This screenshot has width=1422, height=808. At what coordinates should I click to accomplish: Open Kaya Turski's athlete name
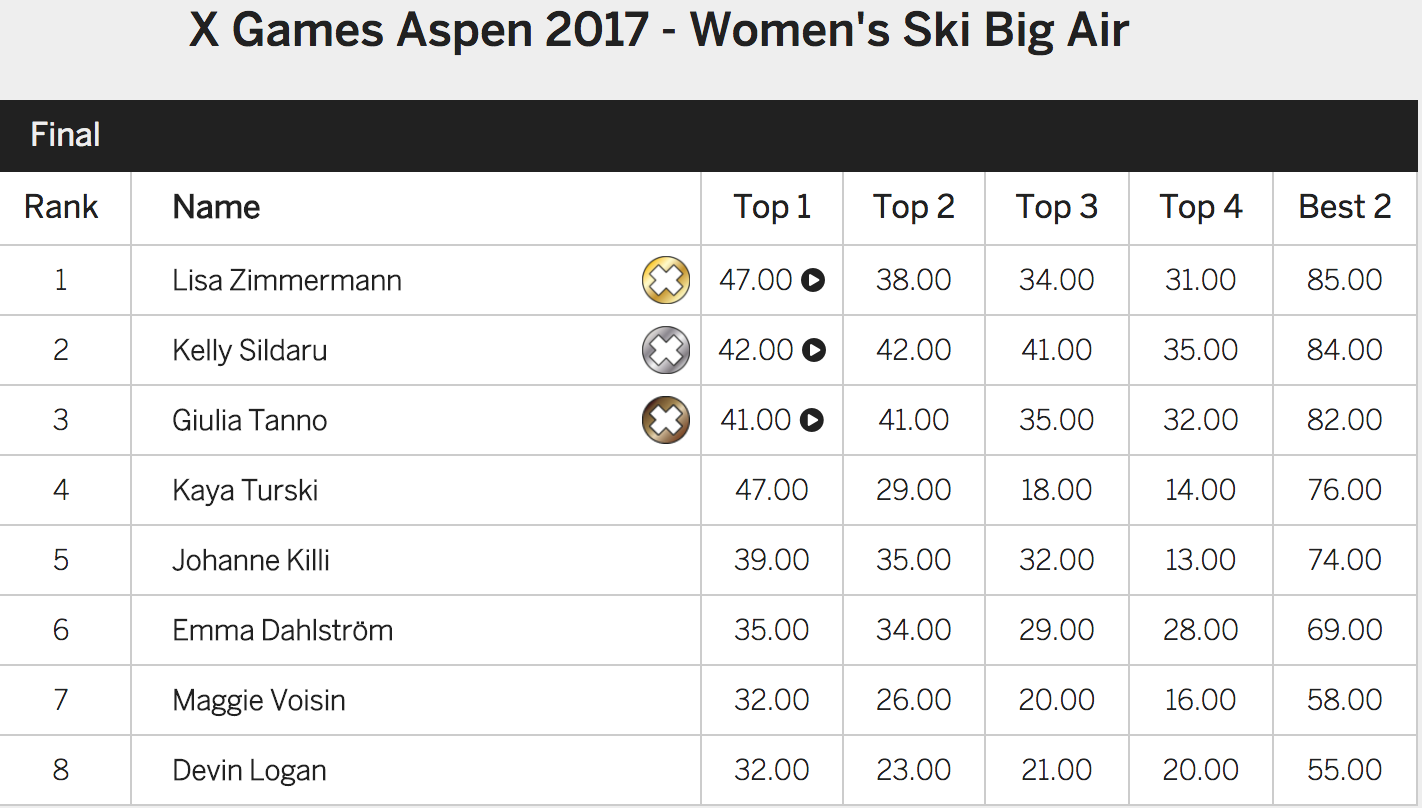click(245, 490)
